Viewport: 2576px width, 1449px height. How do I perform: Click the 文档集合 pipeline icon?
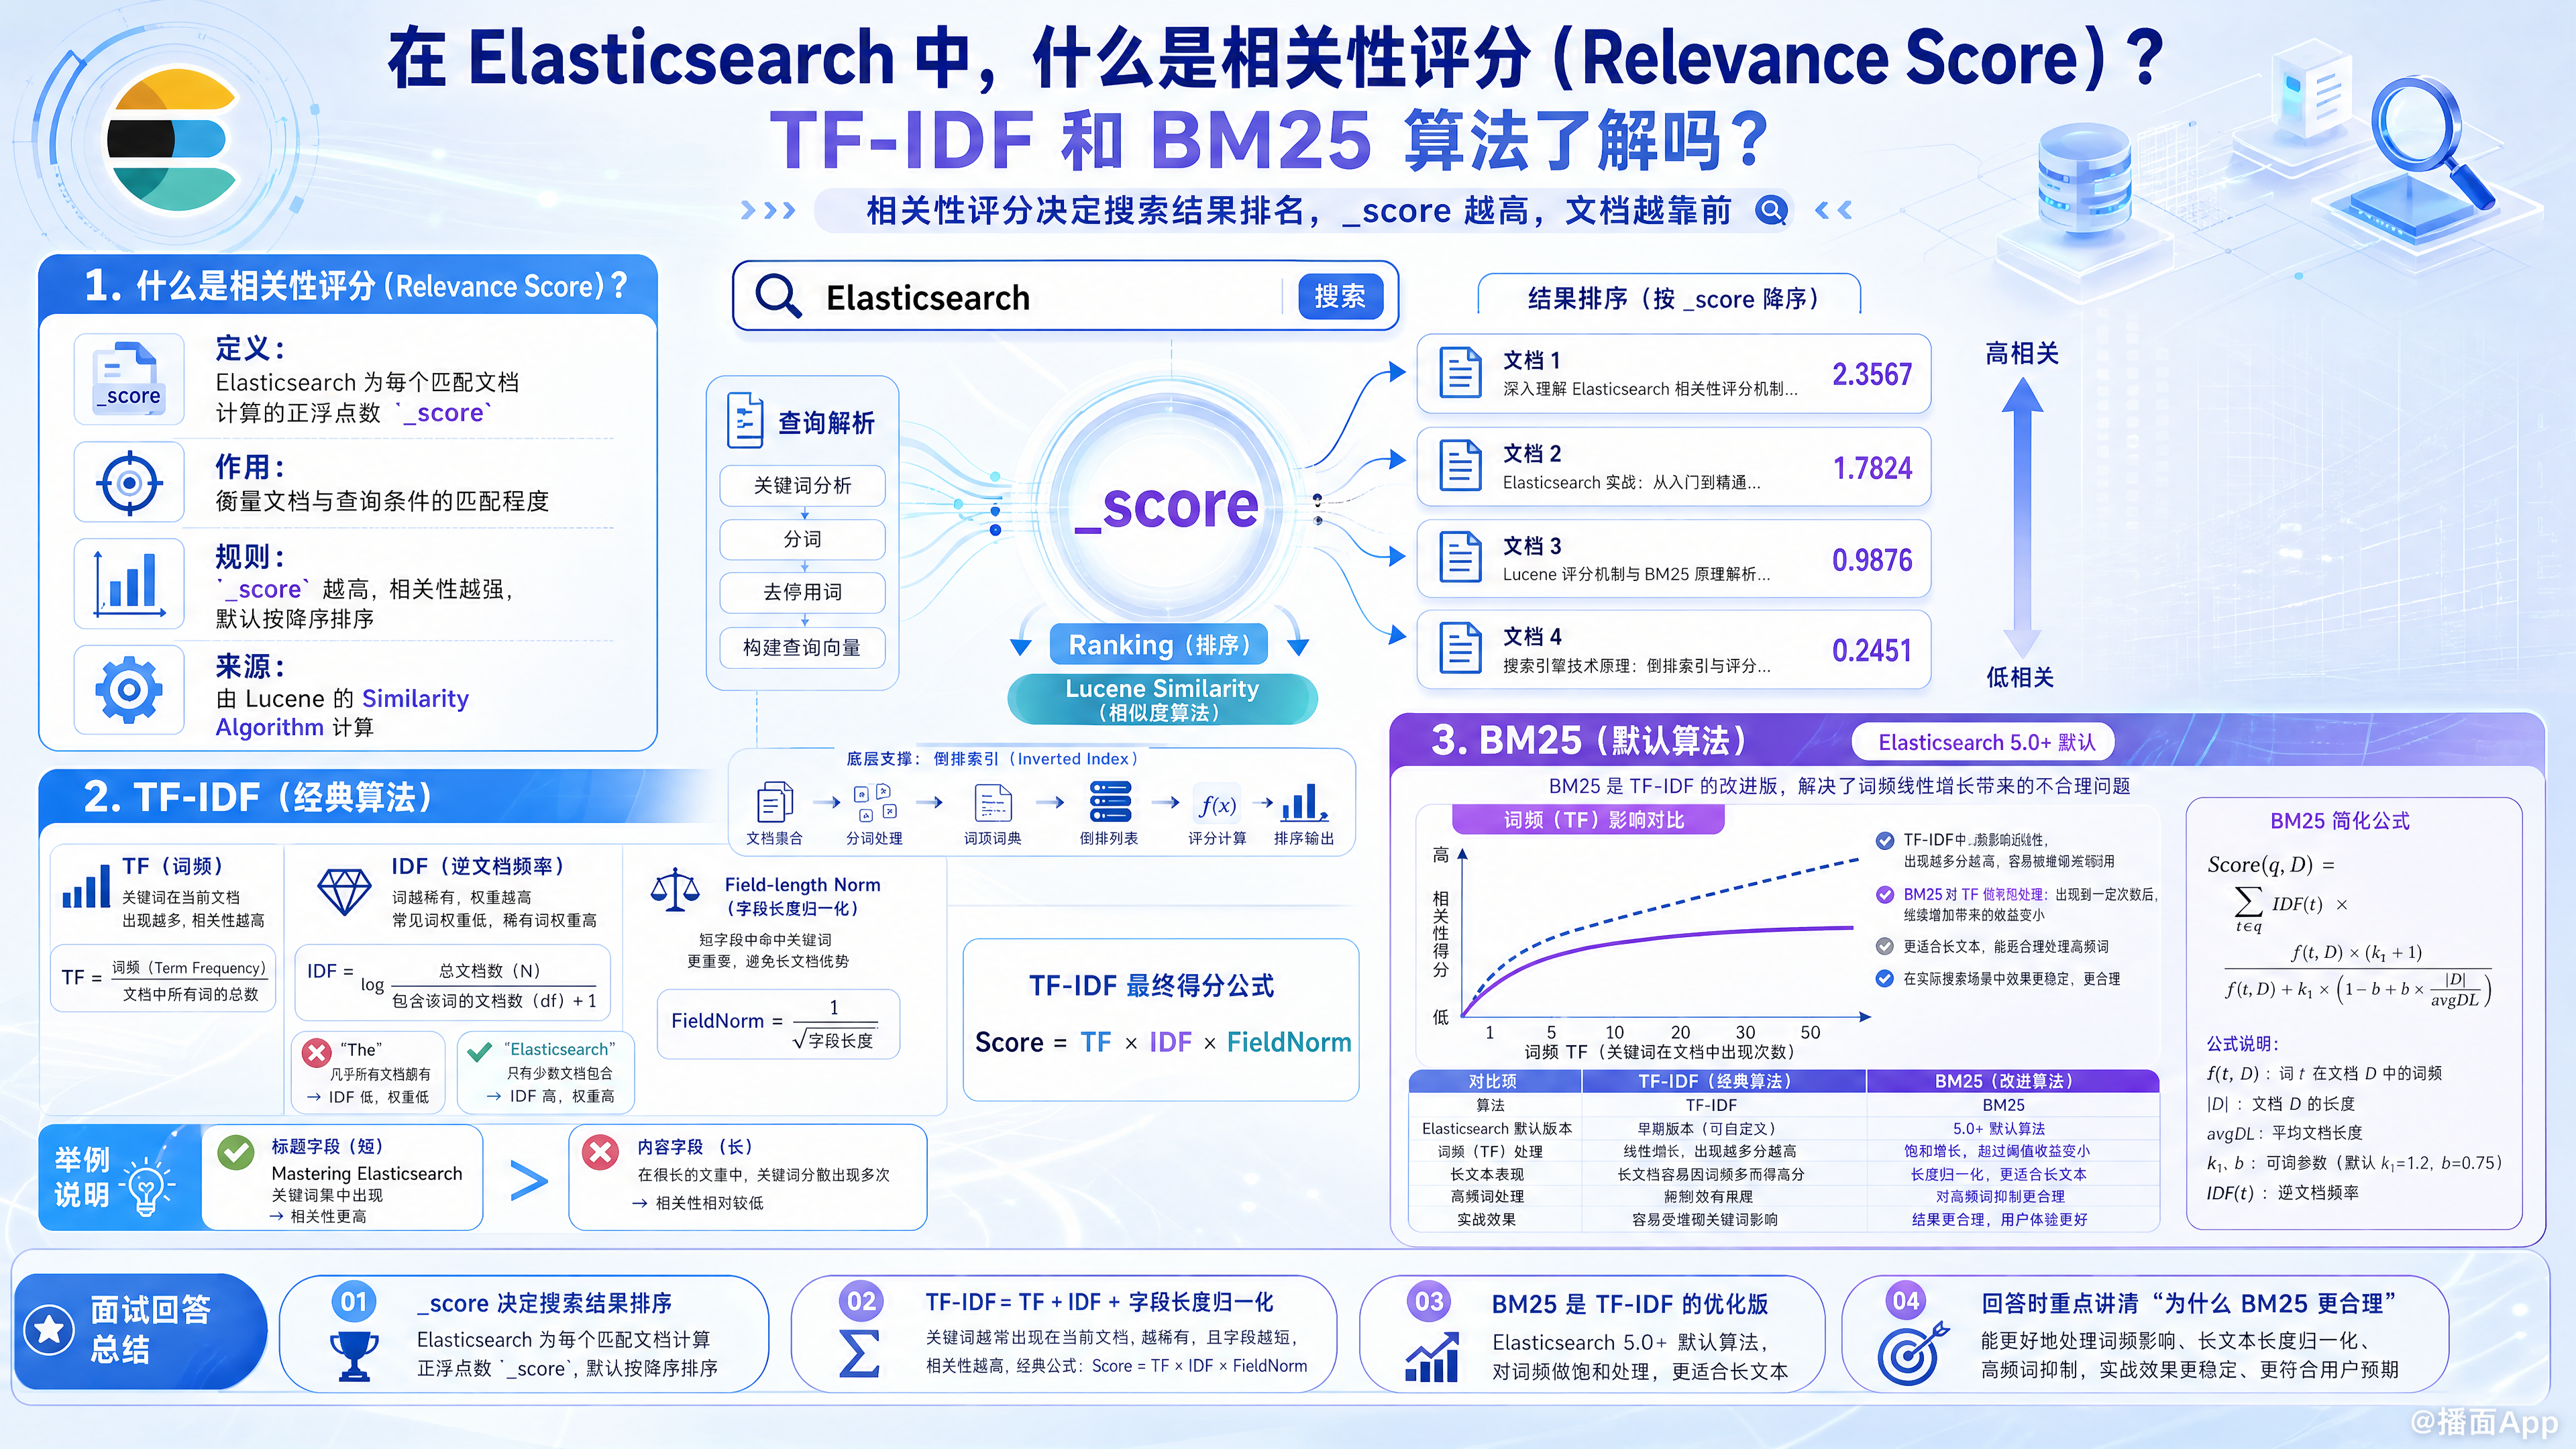click(x=775, y=802)
